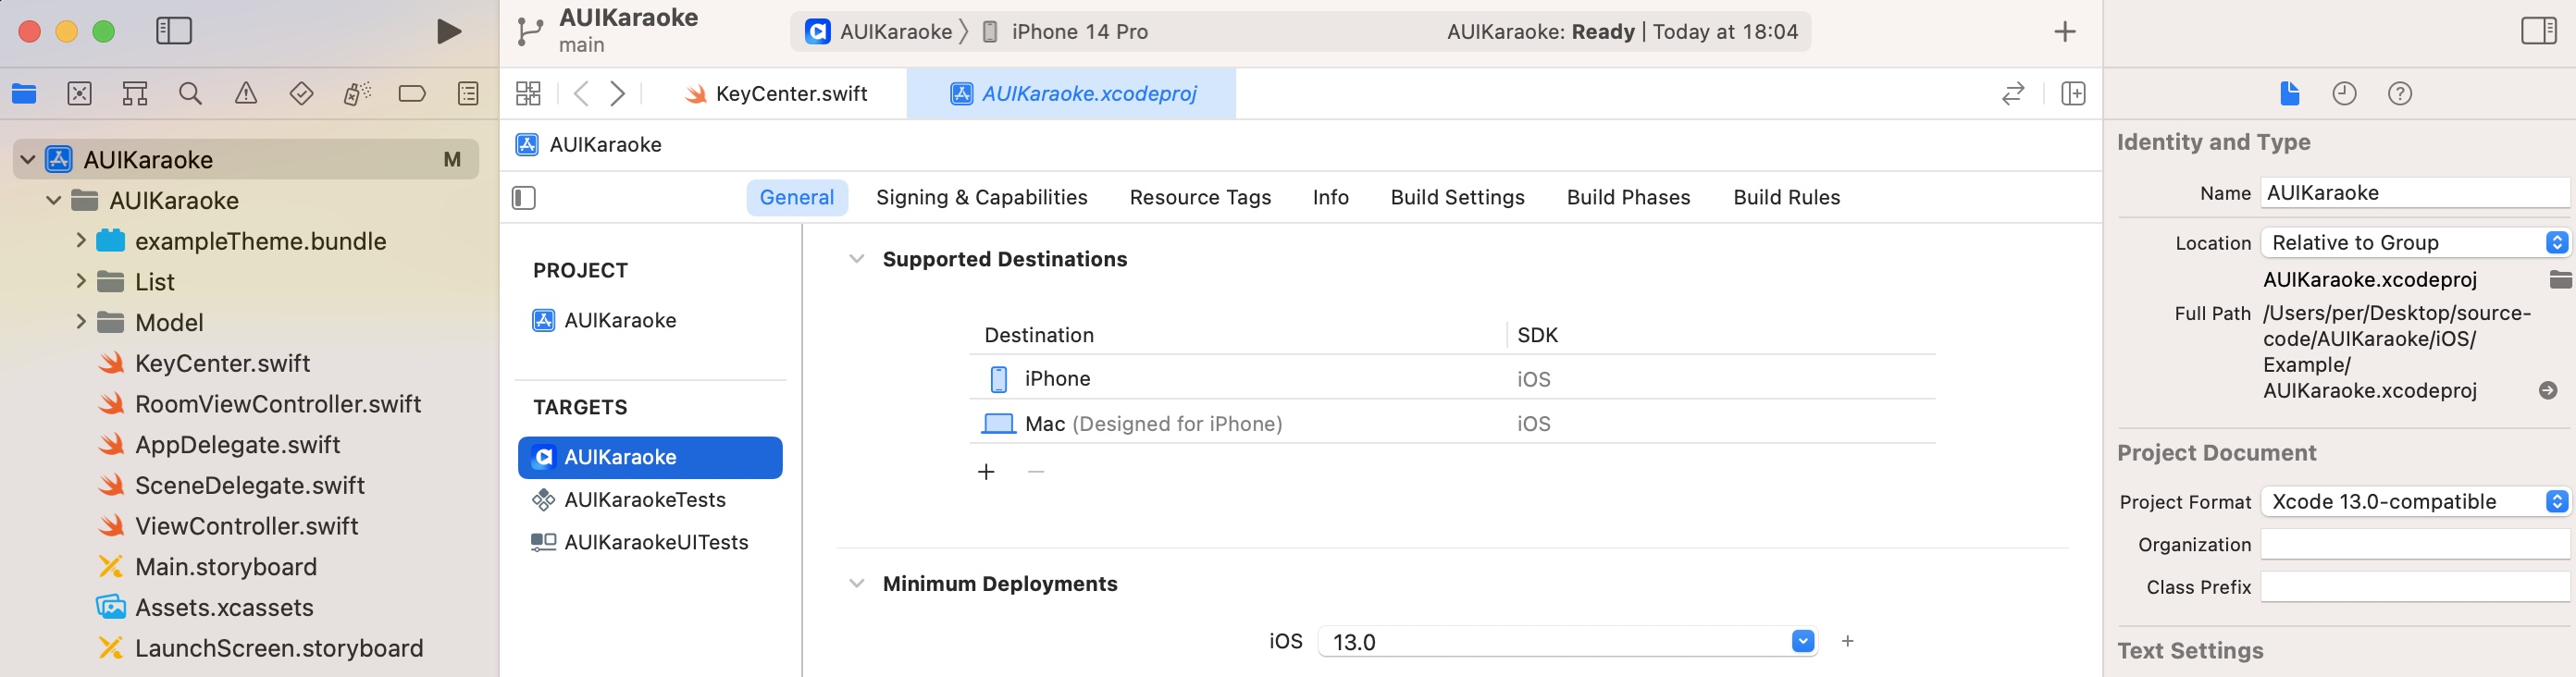Select the AUIKaraoke target
This screenshot has width=2576, height=677.
[x=650, y=458]
